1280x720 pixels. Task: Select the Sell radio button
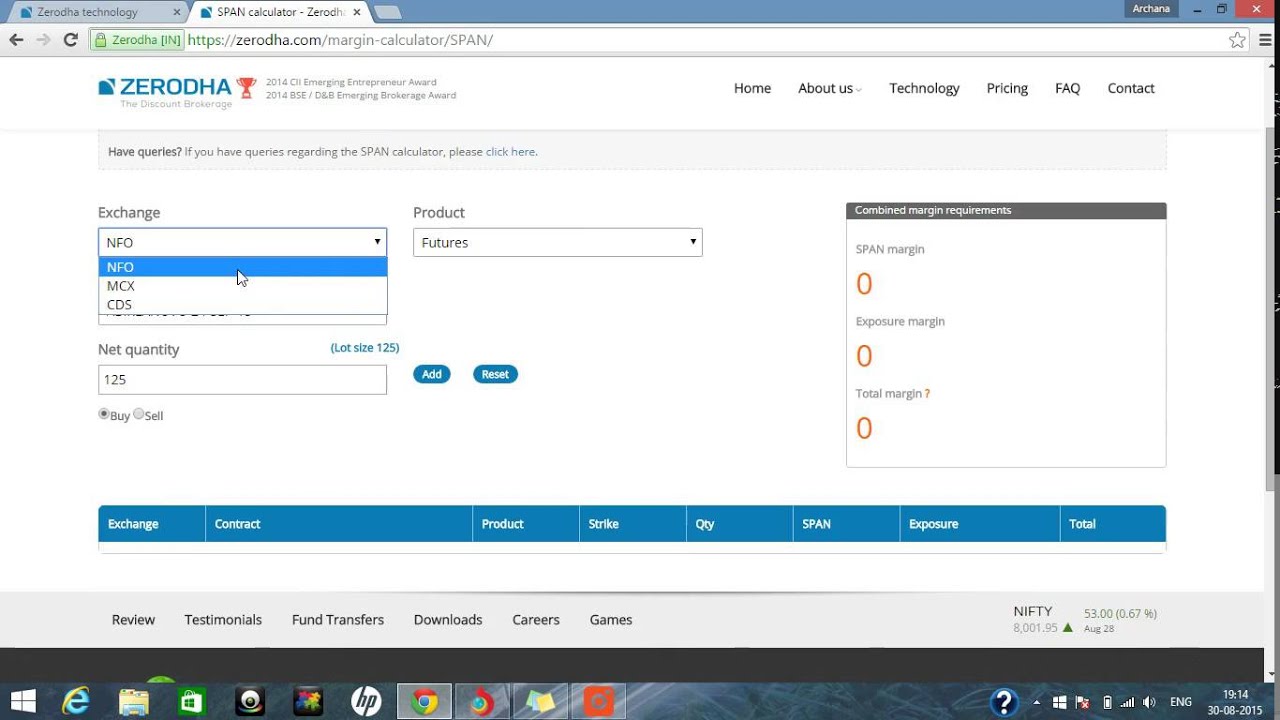pyautogui.click(x=139, y=414)
